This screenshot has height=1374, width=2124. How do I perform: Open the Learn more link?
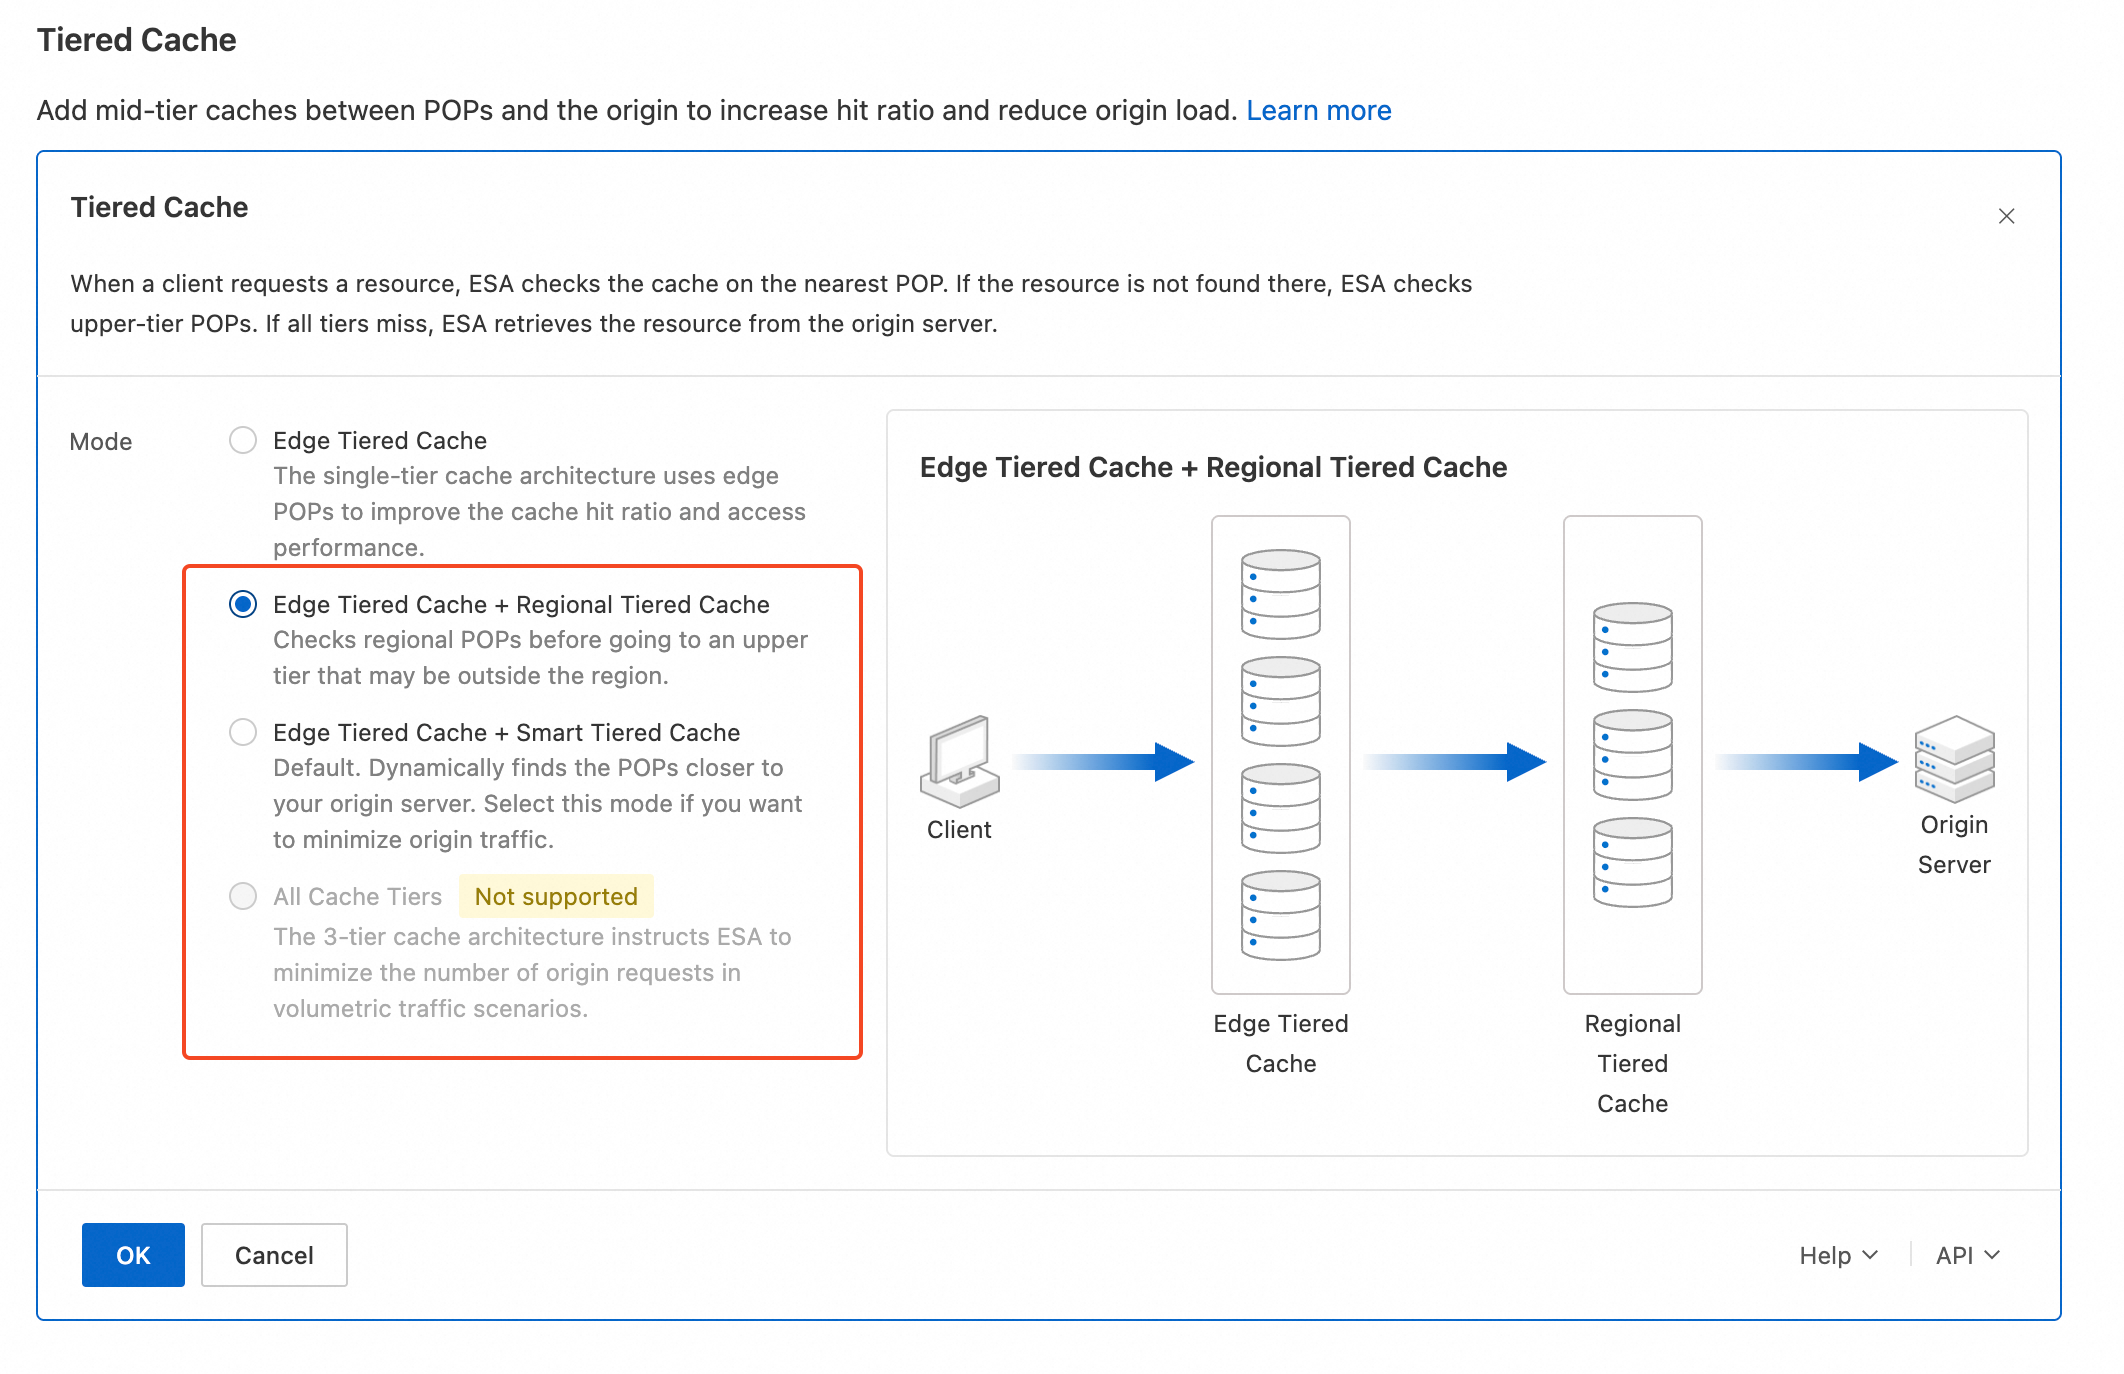coord(1318,110)
